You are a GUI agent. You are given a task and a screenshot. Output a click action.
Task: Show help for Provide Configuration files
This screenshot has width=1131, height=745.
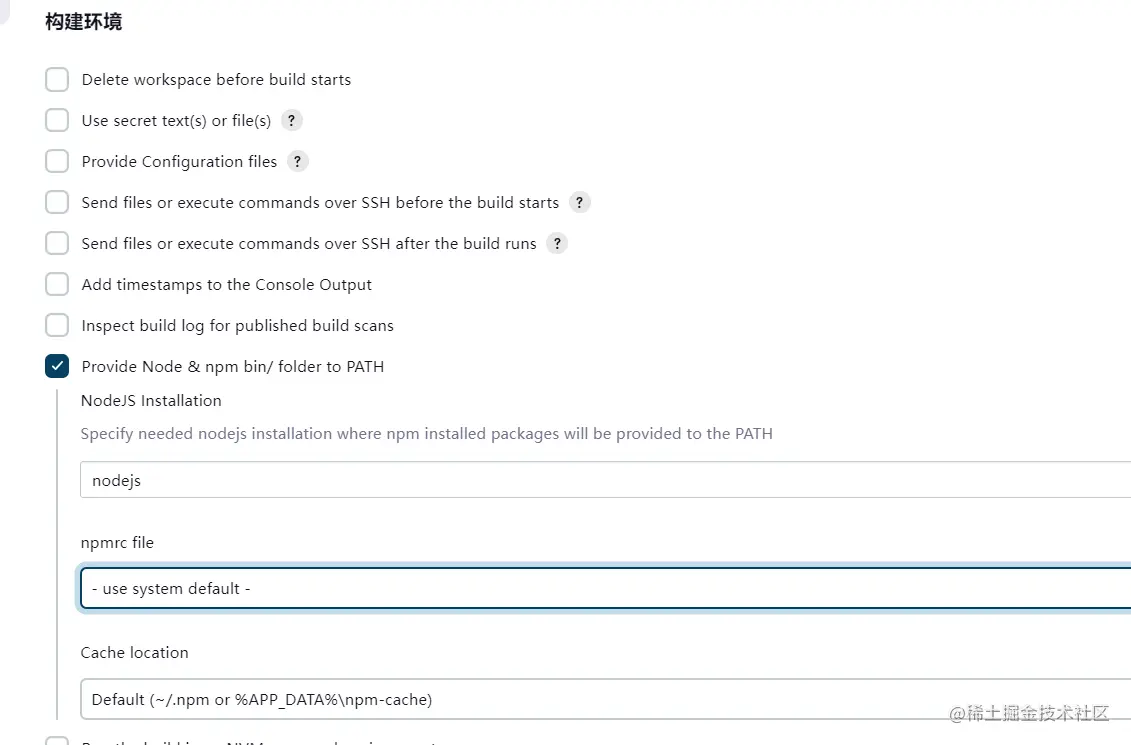[x=297, y=162]
